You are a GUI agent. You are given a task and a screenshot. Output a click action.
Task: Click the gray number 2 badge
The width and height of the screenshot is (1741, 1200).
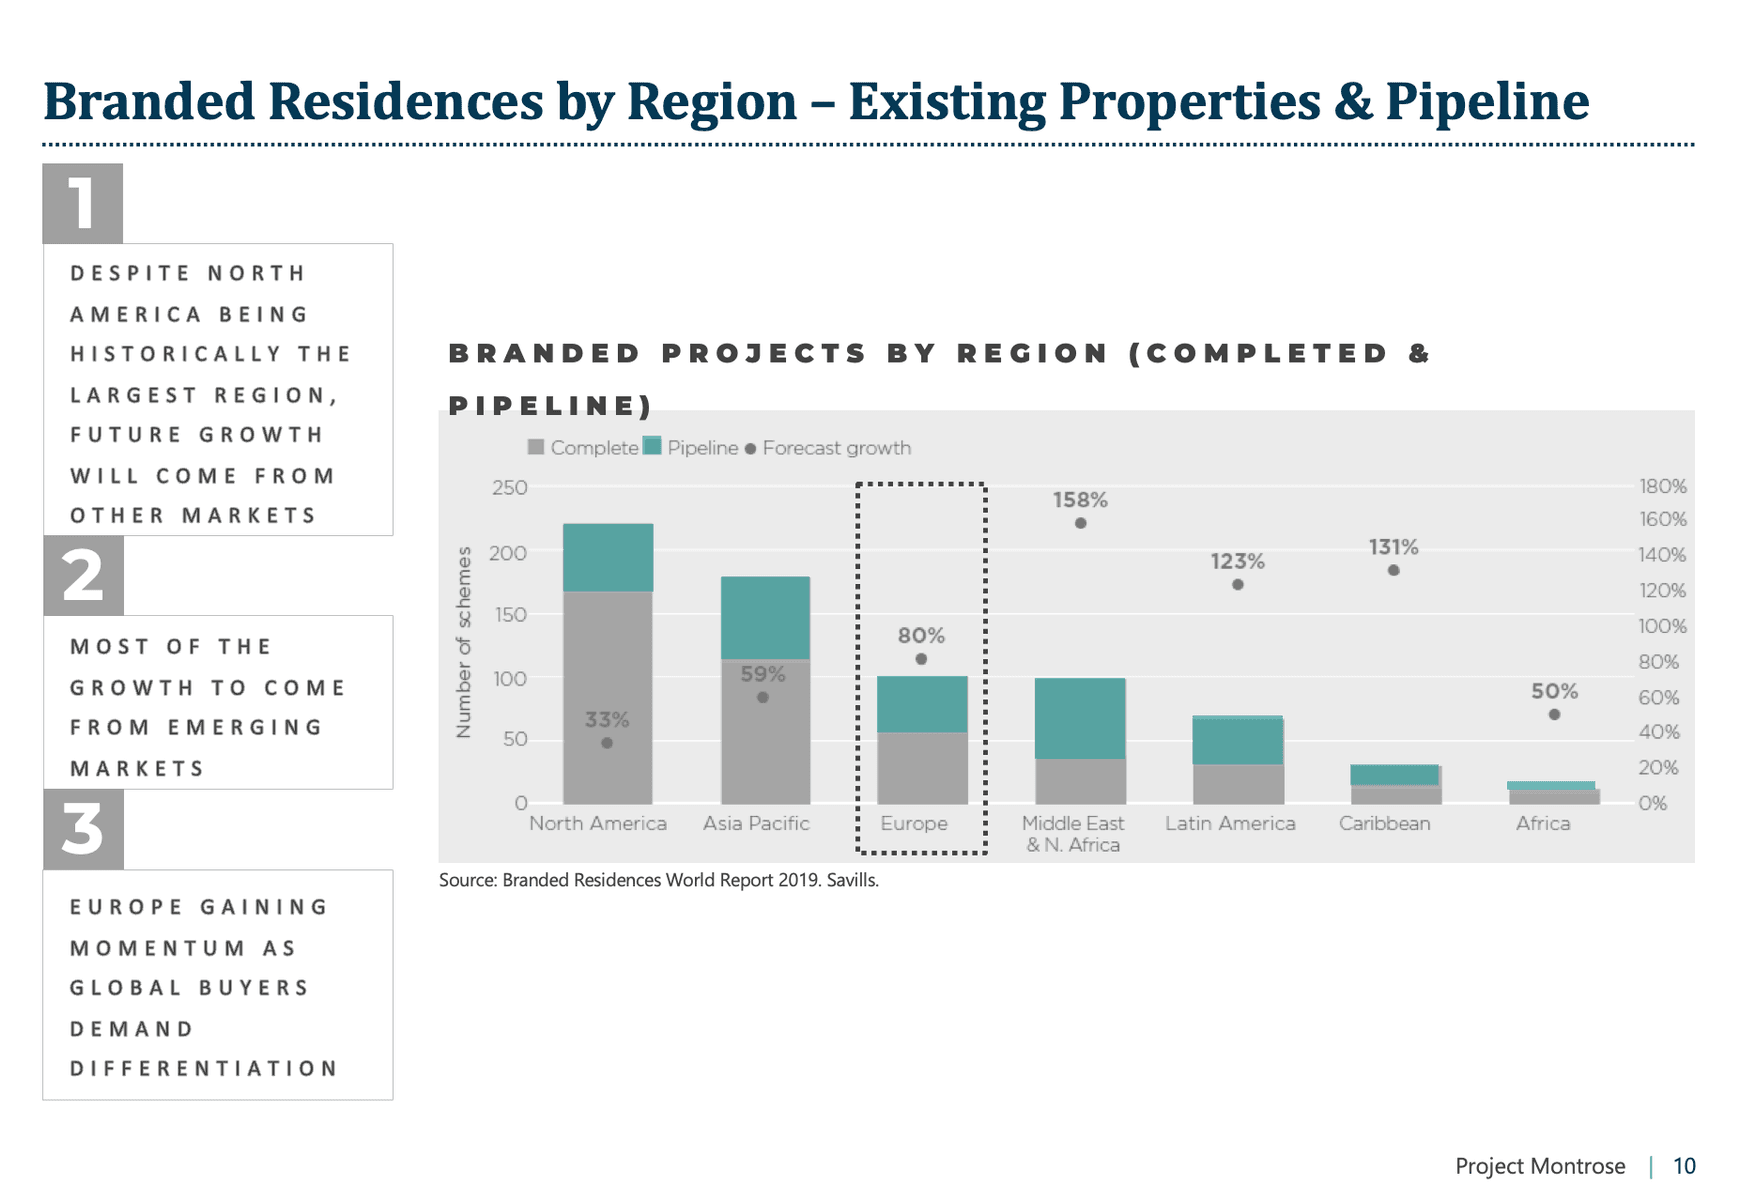[83, 576]
